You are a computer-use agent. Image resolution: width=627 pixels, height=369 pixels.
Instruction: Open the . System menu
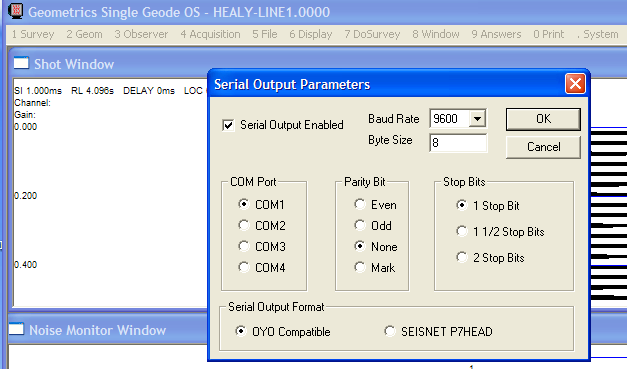(x=598, y=34)
